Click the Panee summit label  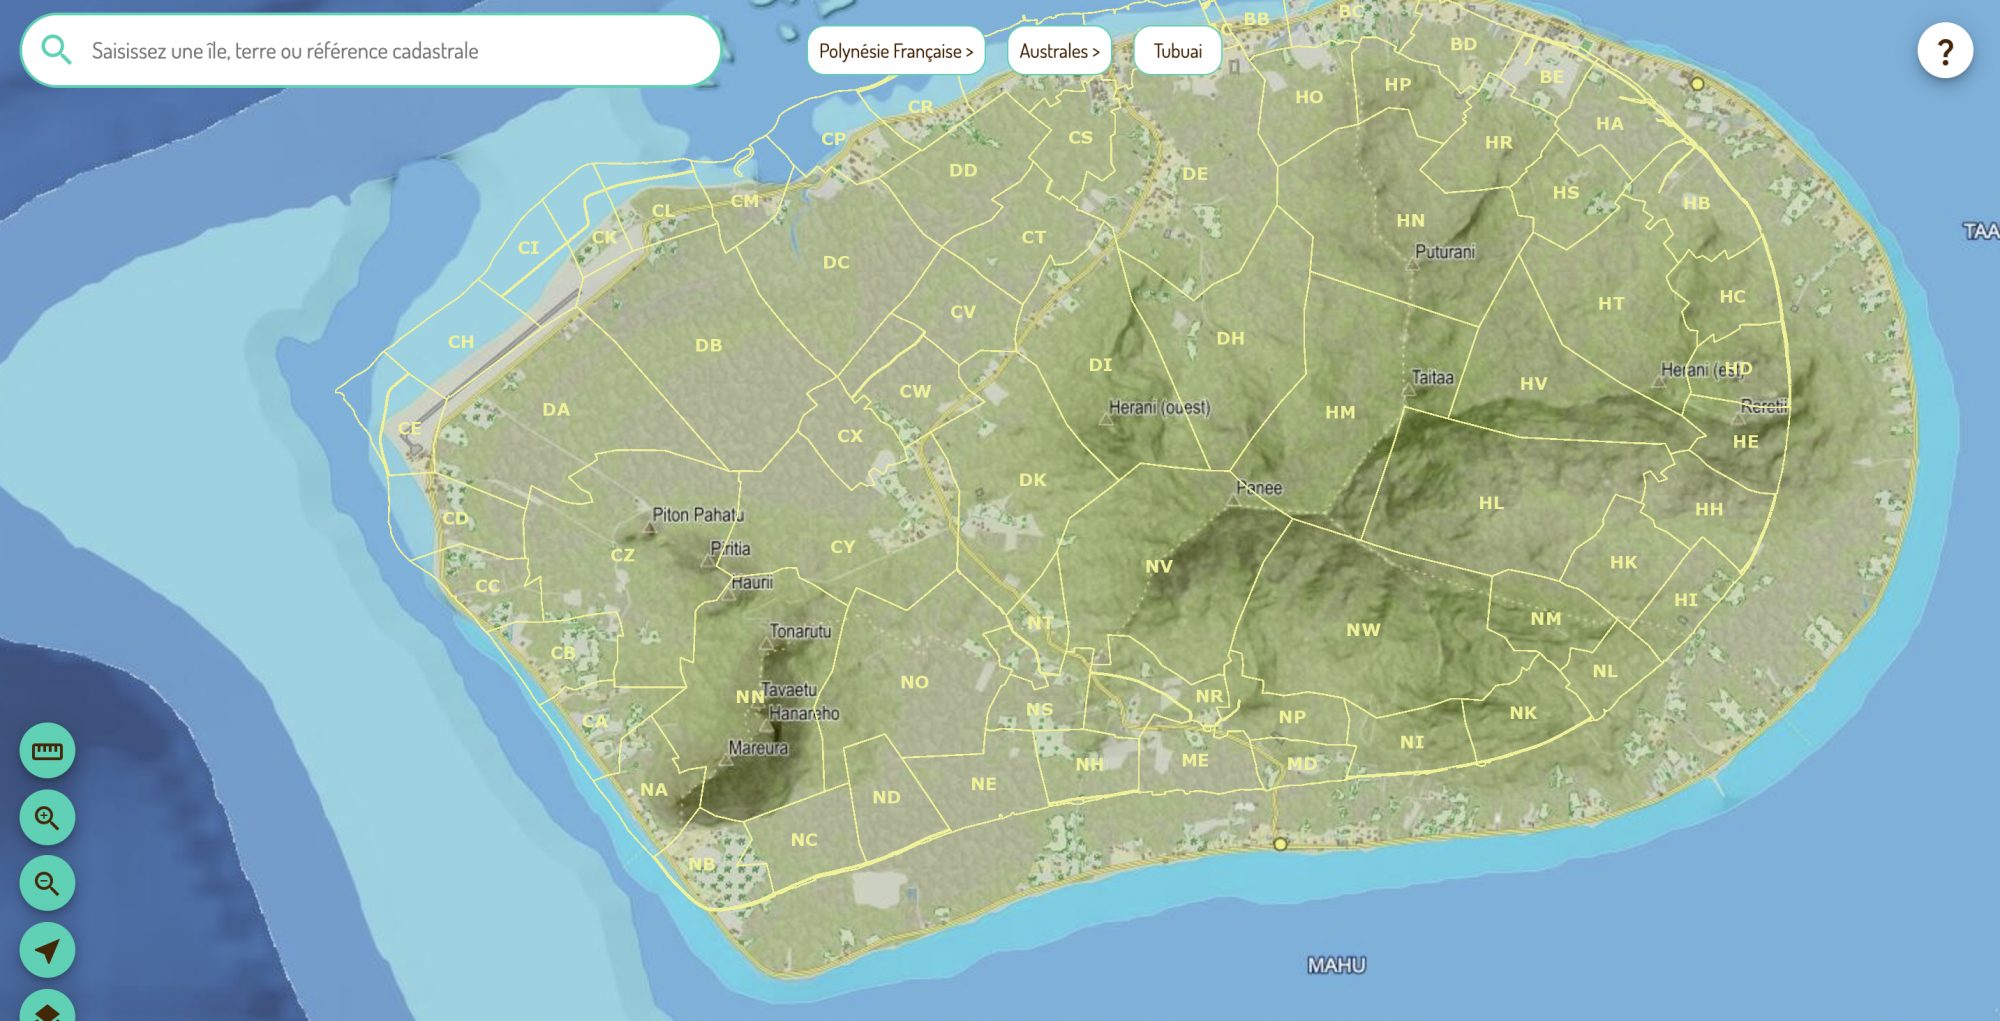point(1258,488)
